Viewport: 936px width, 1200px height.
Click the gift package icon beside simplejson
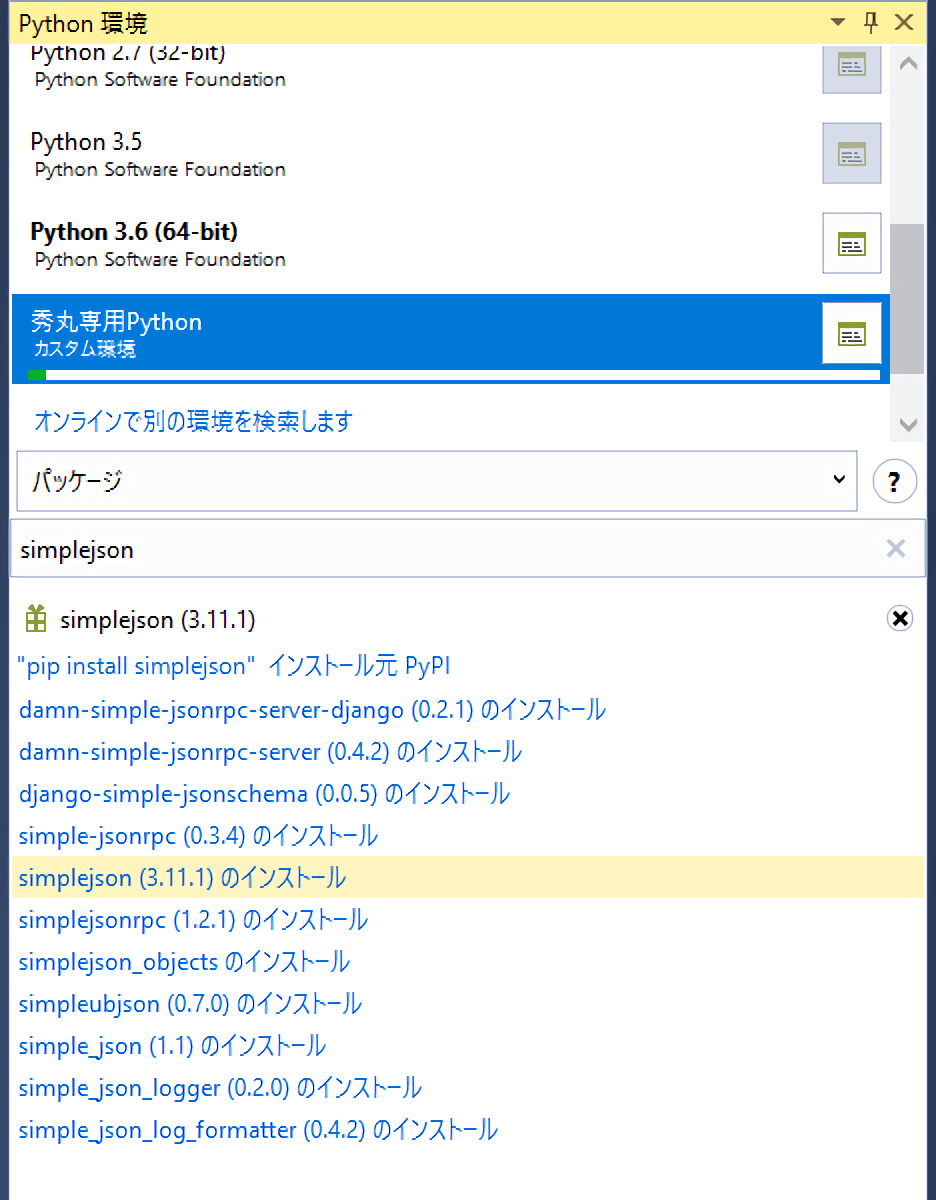click(x=36, y=620)
